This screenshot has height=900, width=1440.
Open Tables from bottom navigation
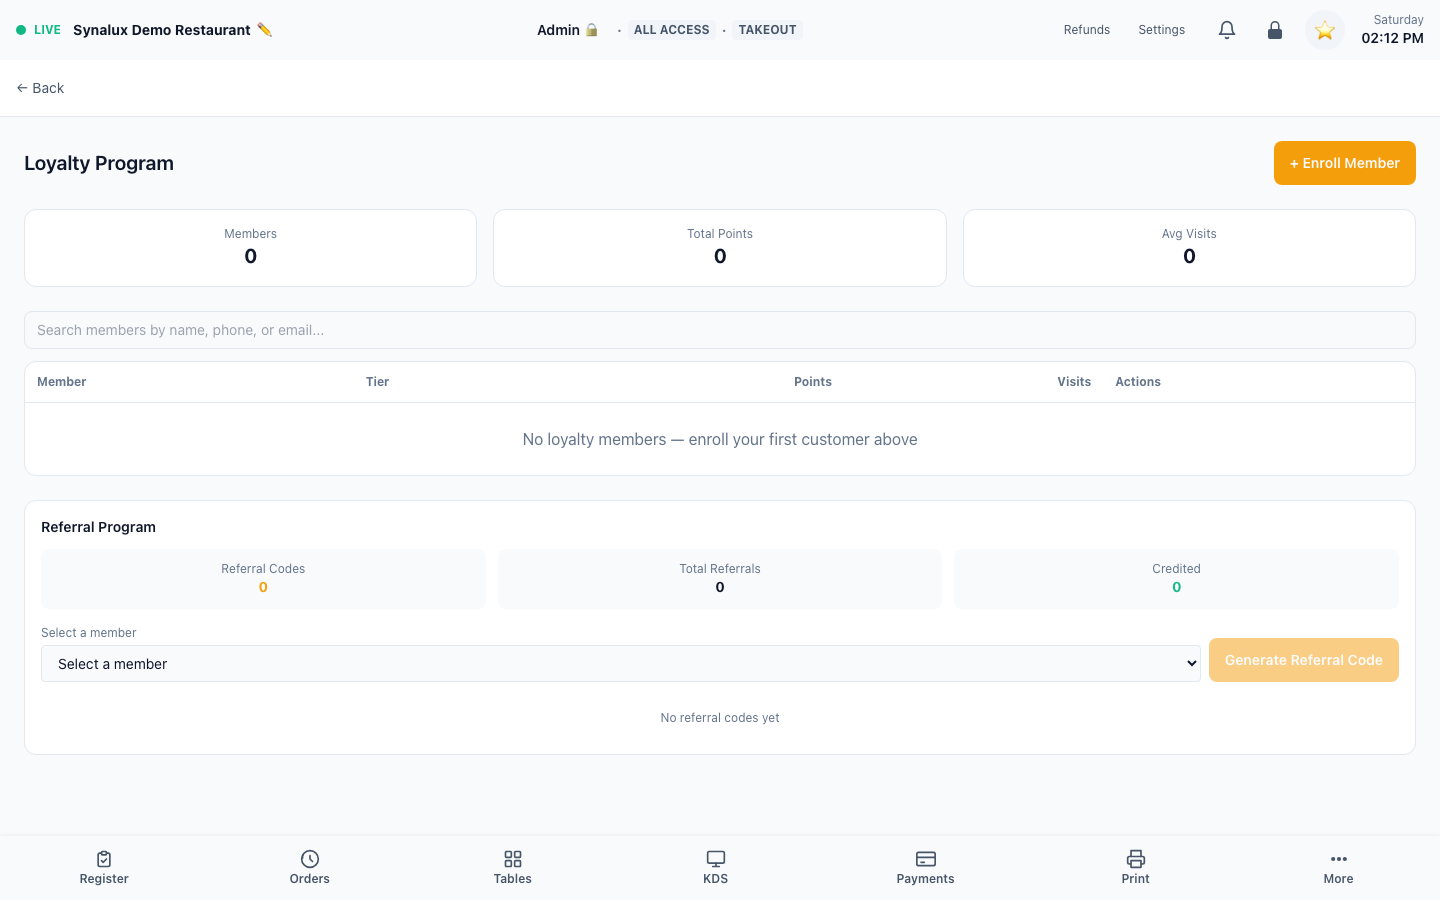click(513, 868)
